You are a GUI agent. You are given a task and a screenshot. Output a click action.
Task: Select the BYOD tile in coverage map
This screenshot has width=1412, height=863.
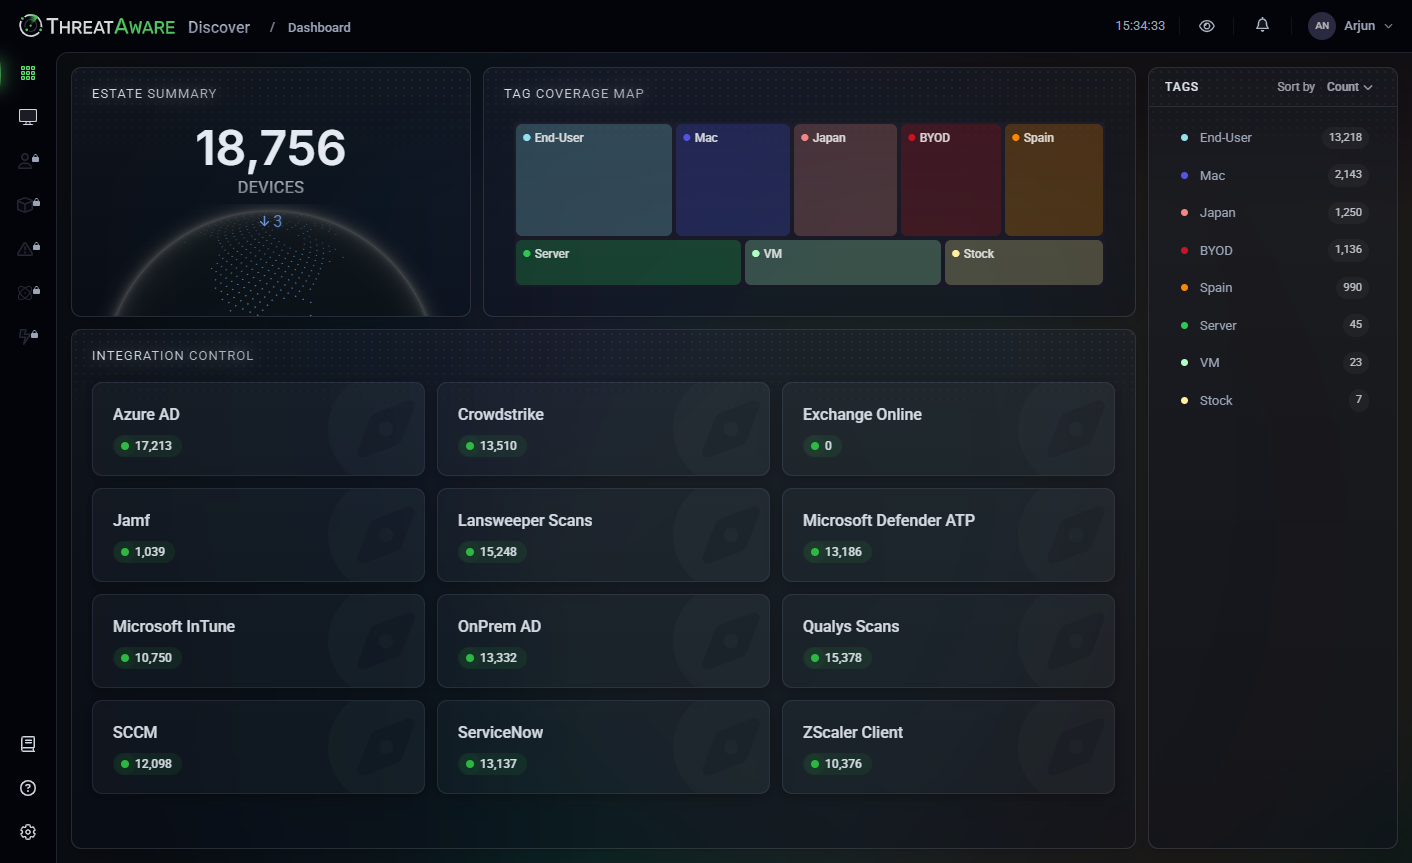[951, 180]
